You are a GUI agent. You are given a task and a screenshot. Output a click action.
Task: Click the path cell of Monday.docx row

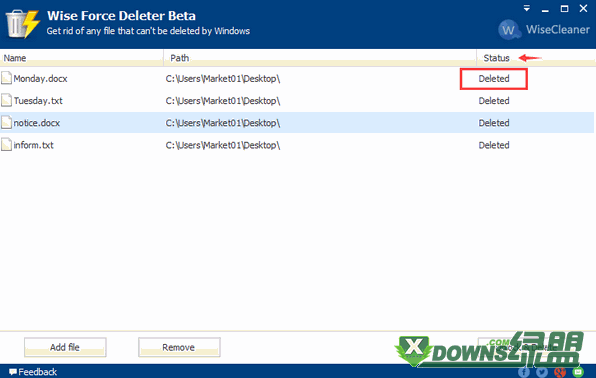click(x=223, y=79)
